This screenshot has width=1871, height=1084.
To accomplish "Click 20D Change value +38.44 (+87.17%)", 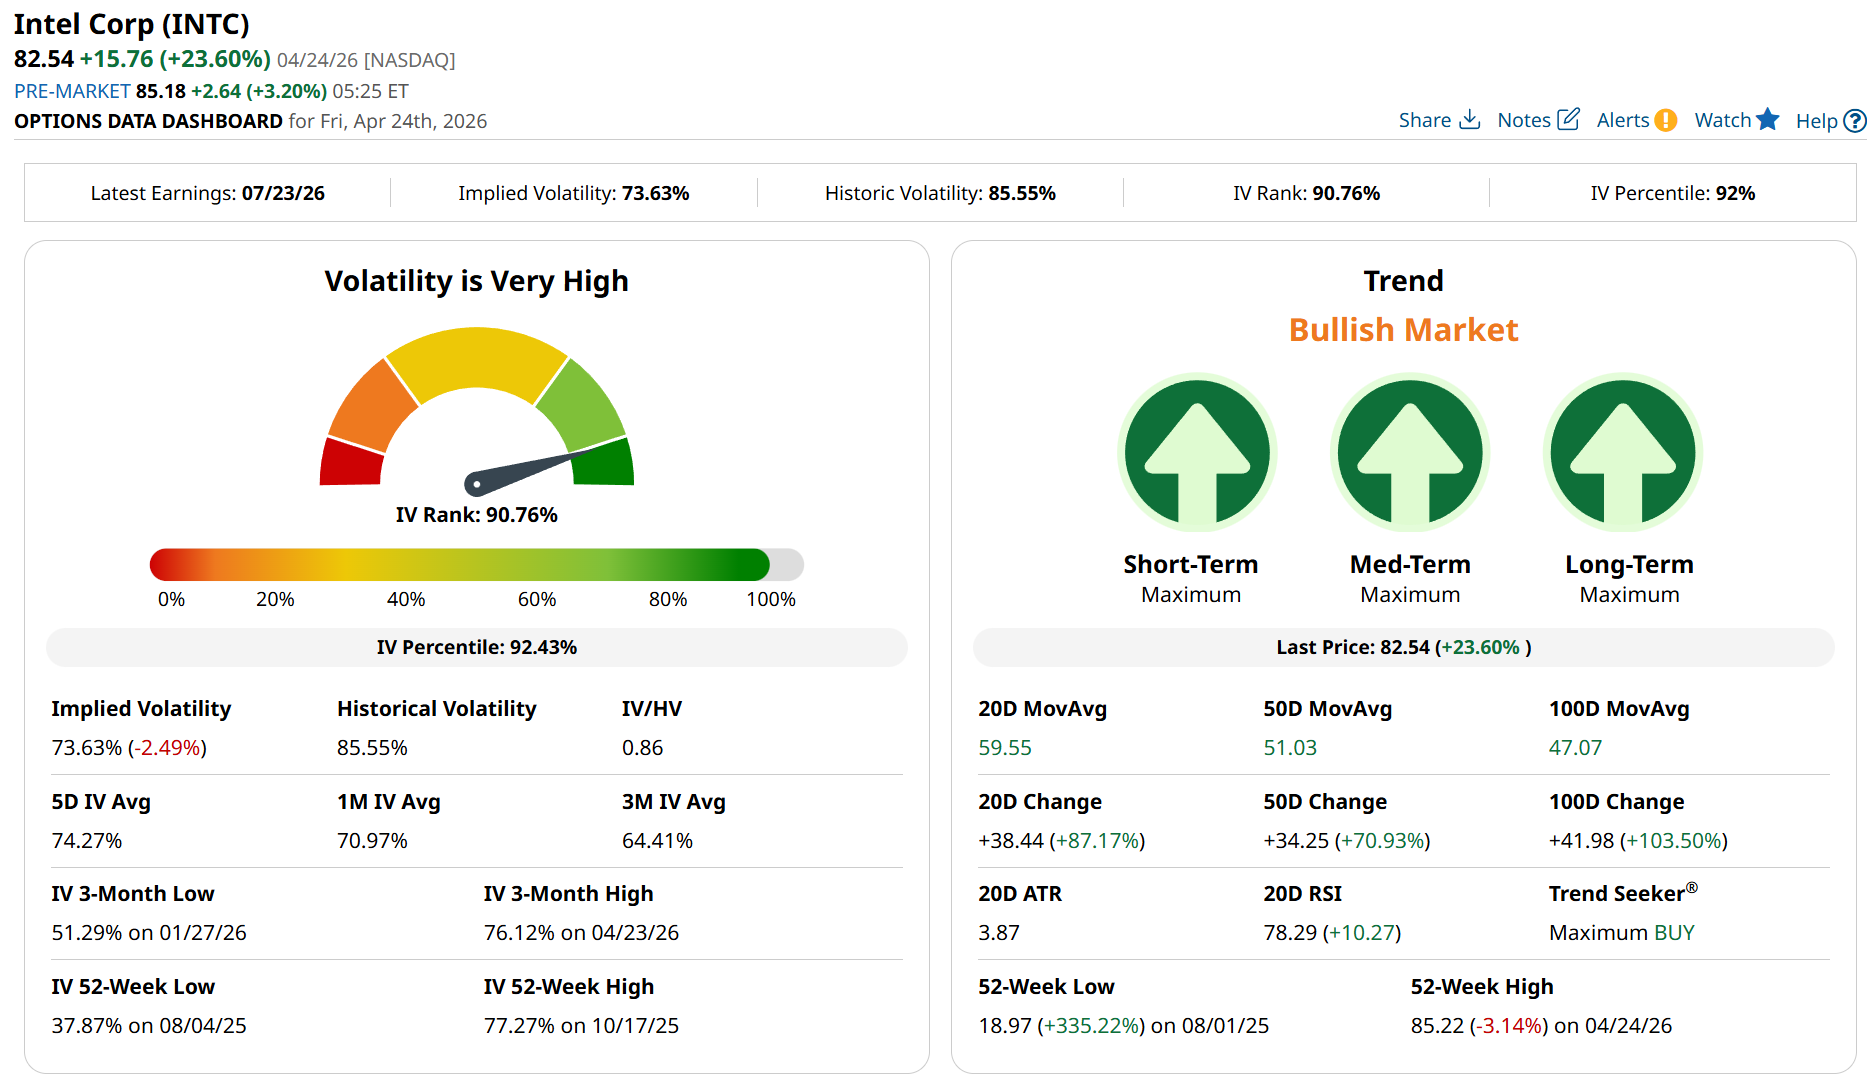I will click(1062, 841).
